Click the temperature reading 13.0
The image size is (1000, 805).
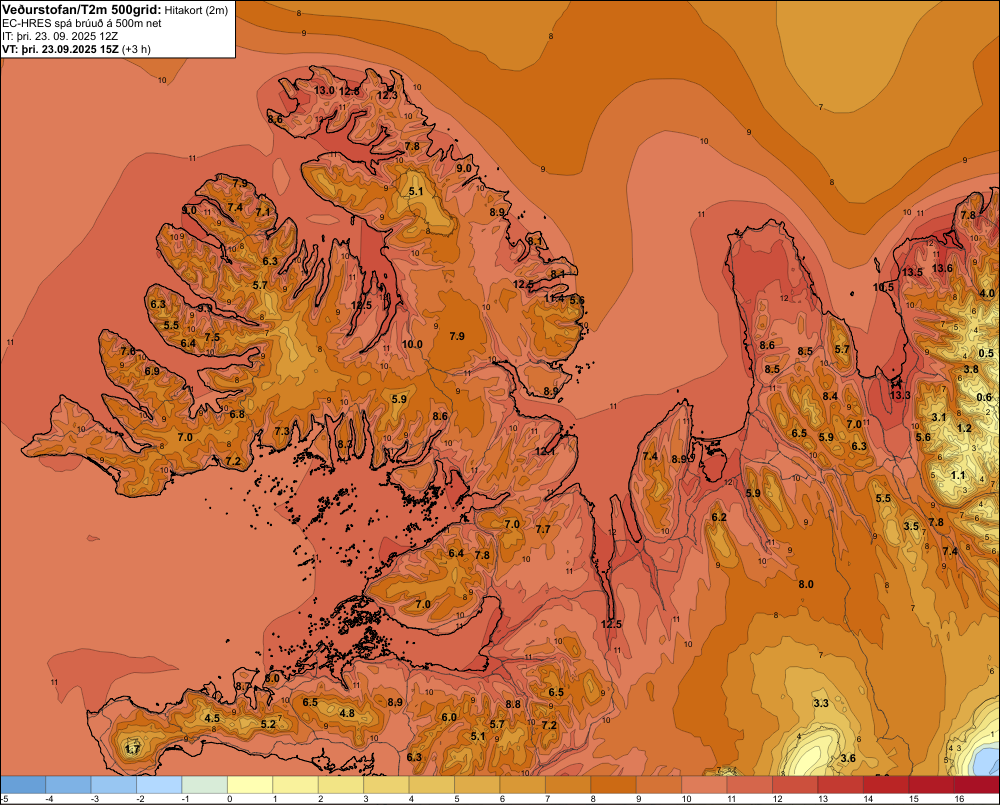pos(324,90)
